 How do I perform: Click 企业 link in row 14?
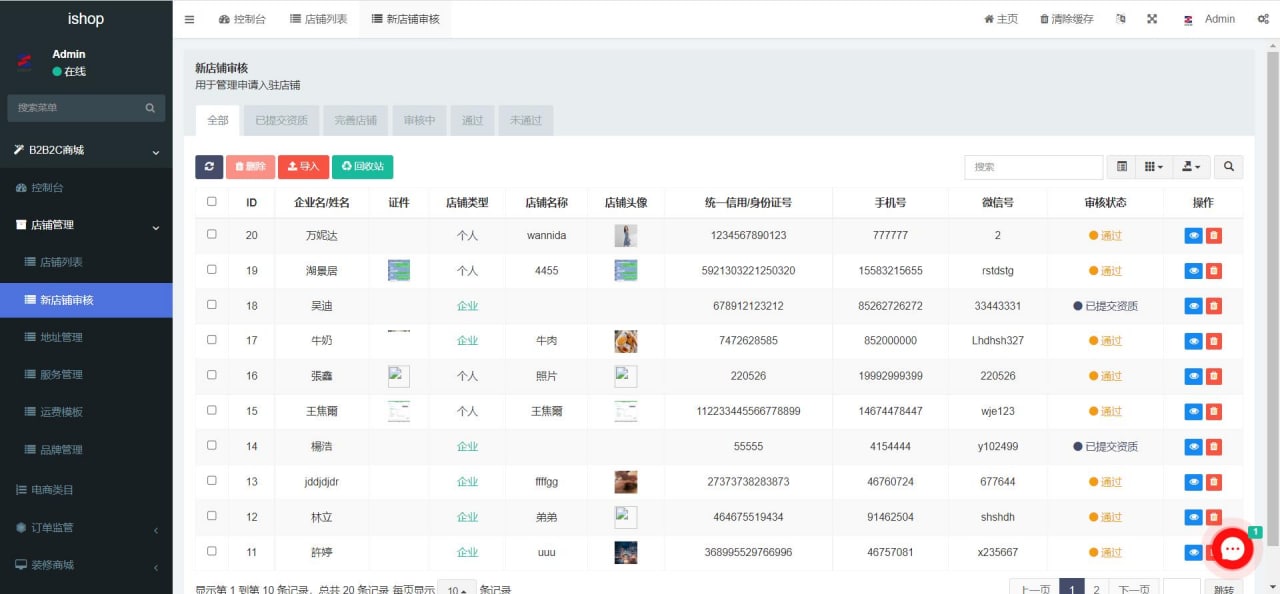pos(467,447)
